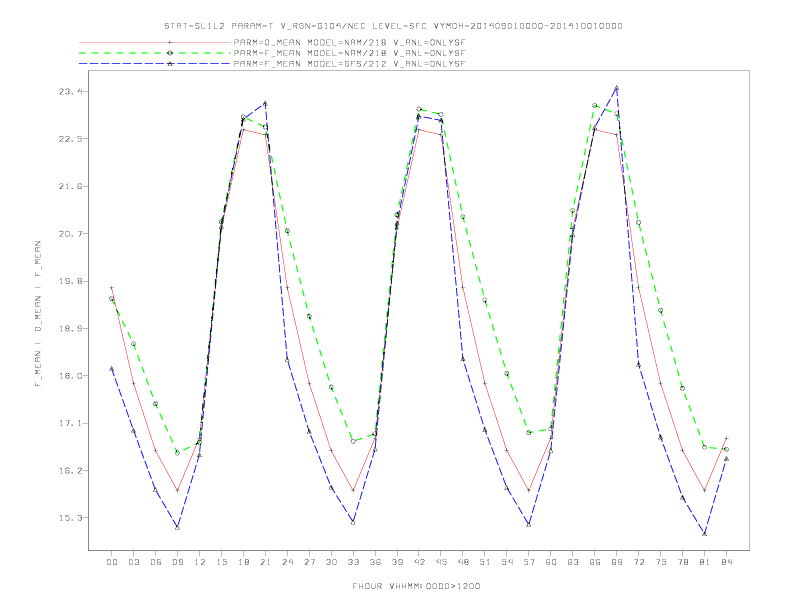Click x-axis tick label 42
The width and height of the screenshot is (792, 612).
[419, 562]
